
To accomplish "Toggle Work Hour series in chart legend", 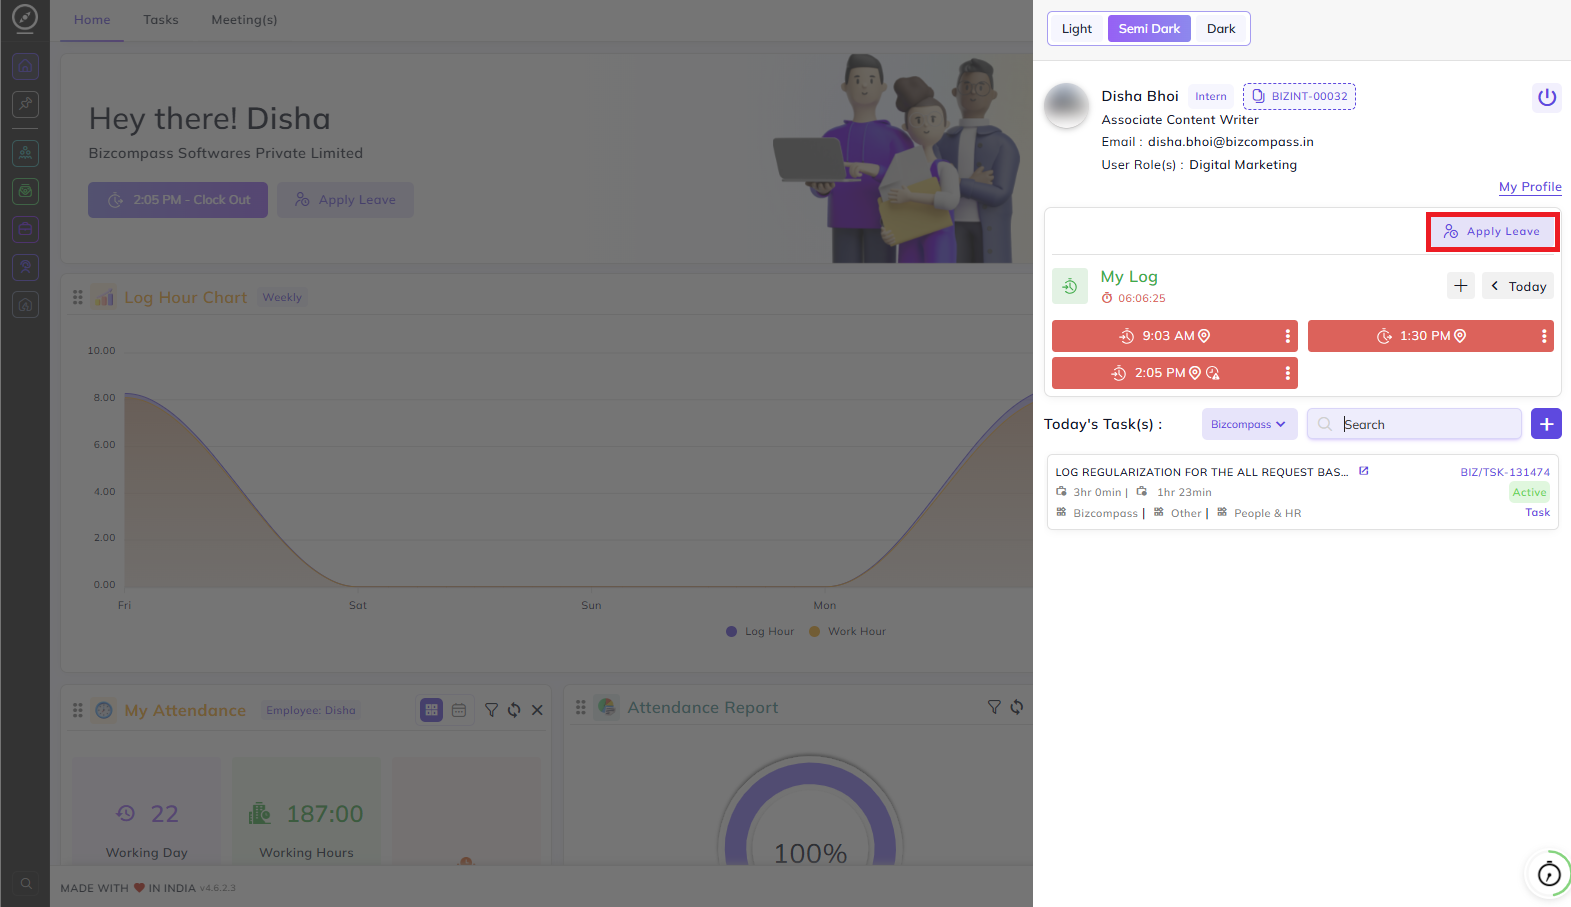I will [x=848, y=632].
